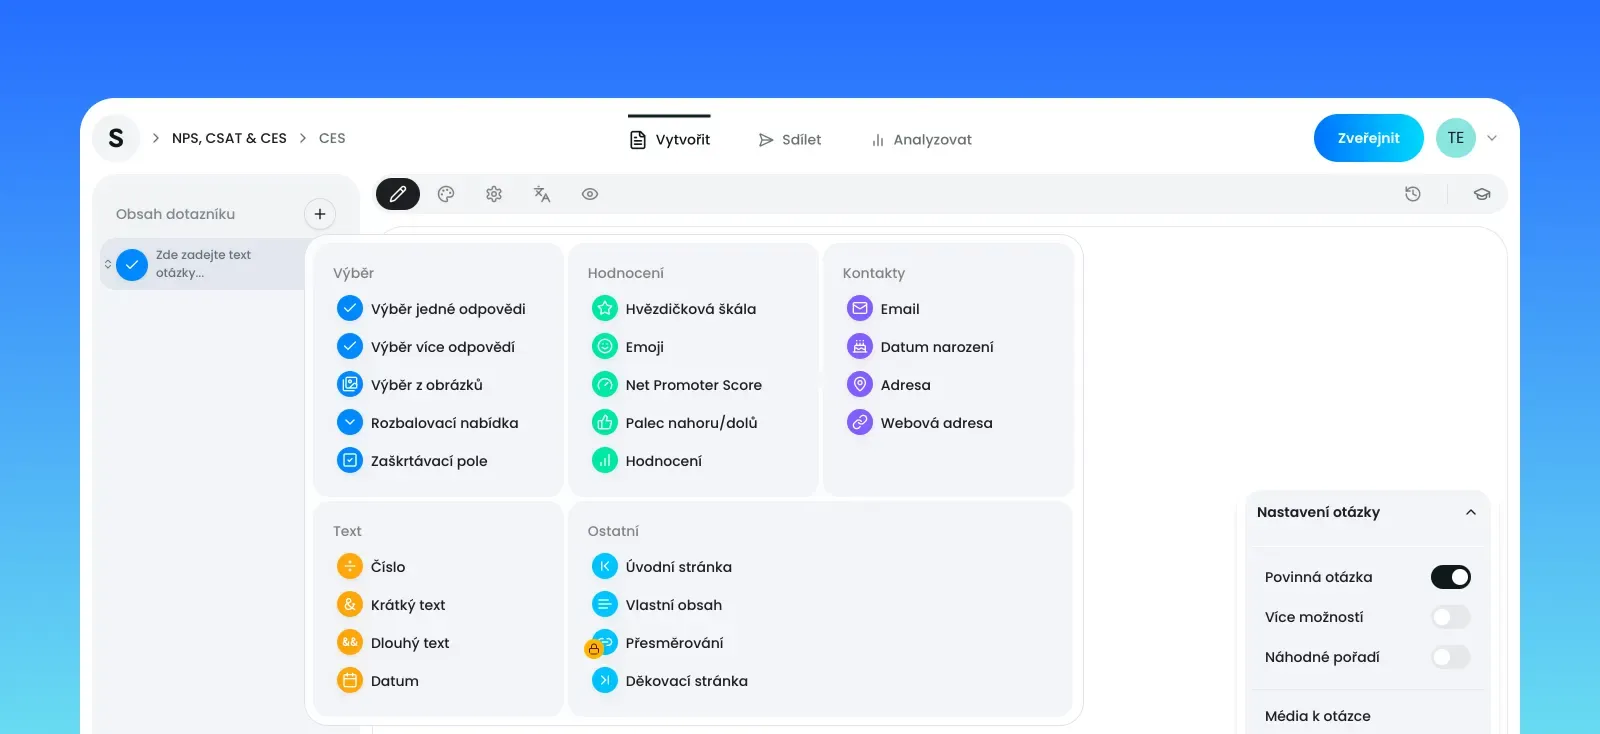Choose Výběr jedné odpovědi question type
This screenshot has height=734, width=1600.
pyautogui.click(x=432, y=308)
